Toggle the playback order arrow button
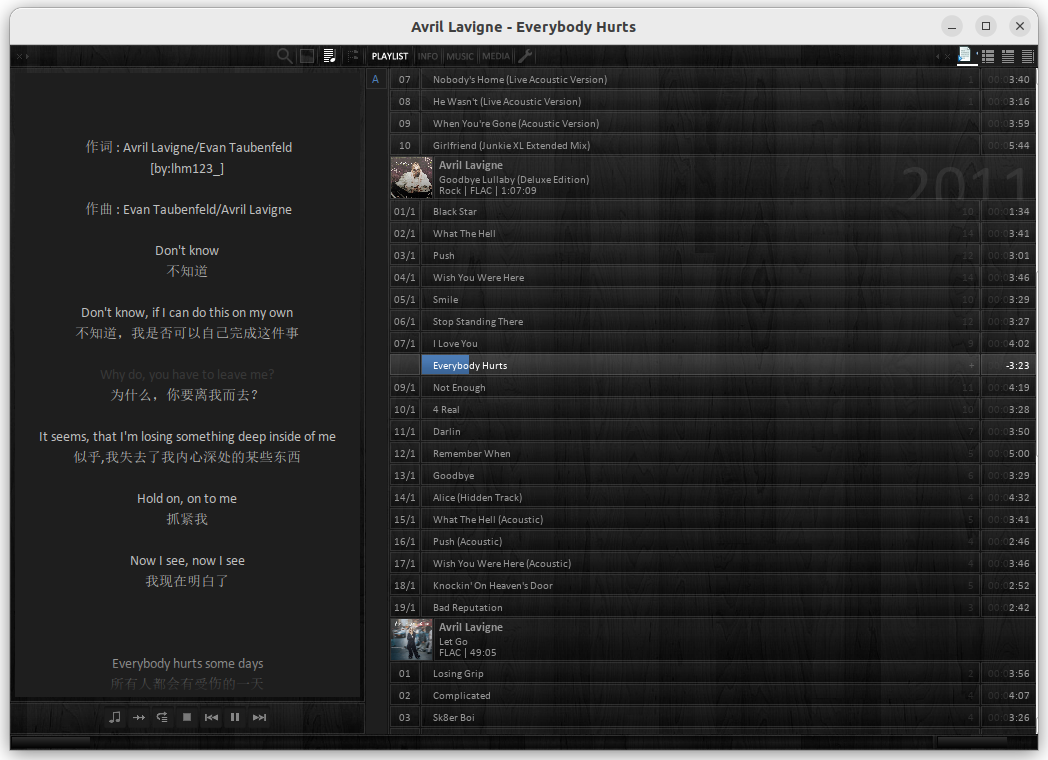Viewport: 1048px width, 760px height. click(139, 717)
